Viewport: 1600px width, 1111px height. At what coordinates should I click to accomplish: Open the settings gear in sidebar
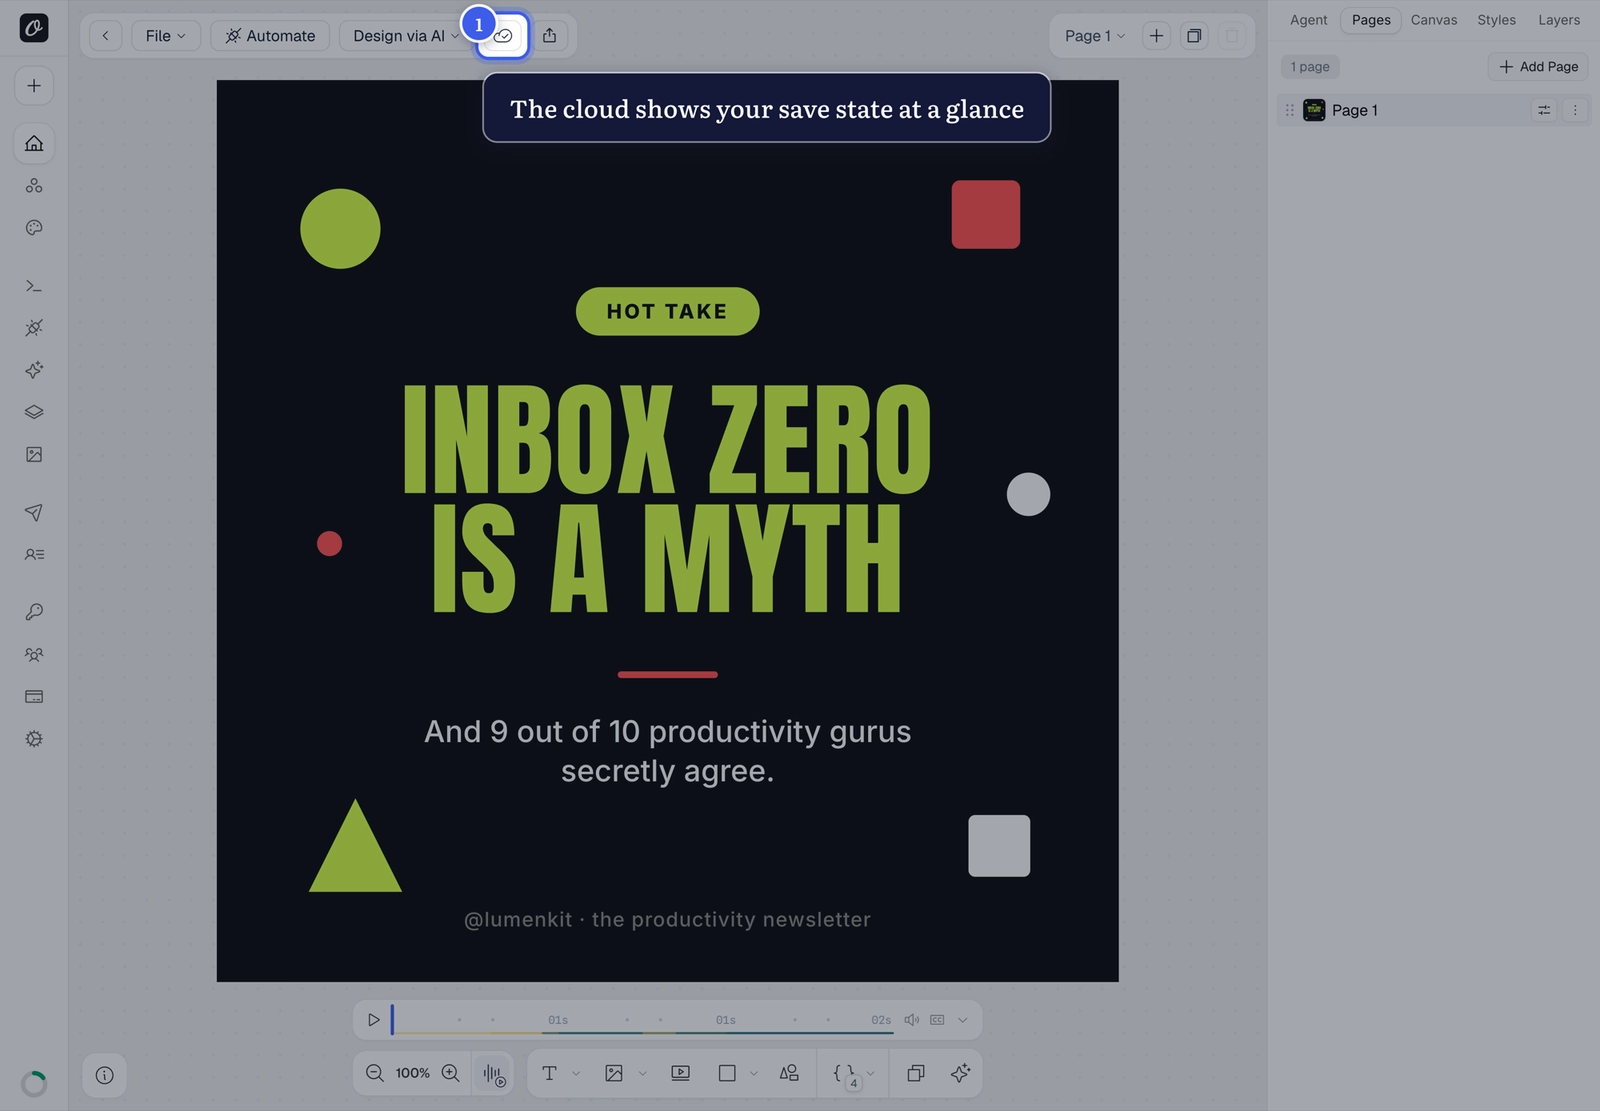34,739
